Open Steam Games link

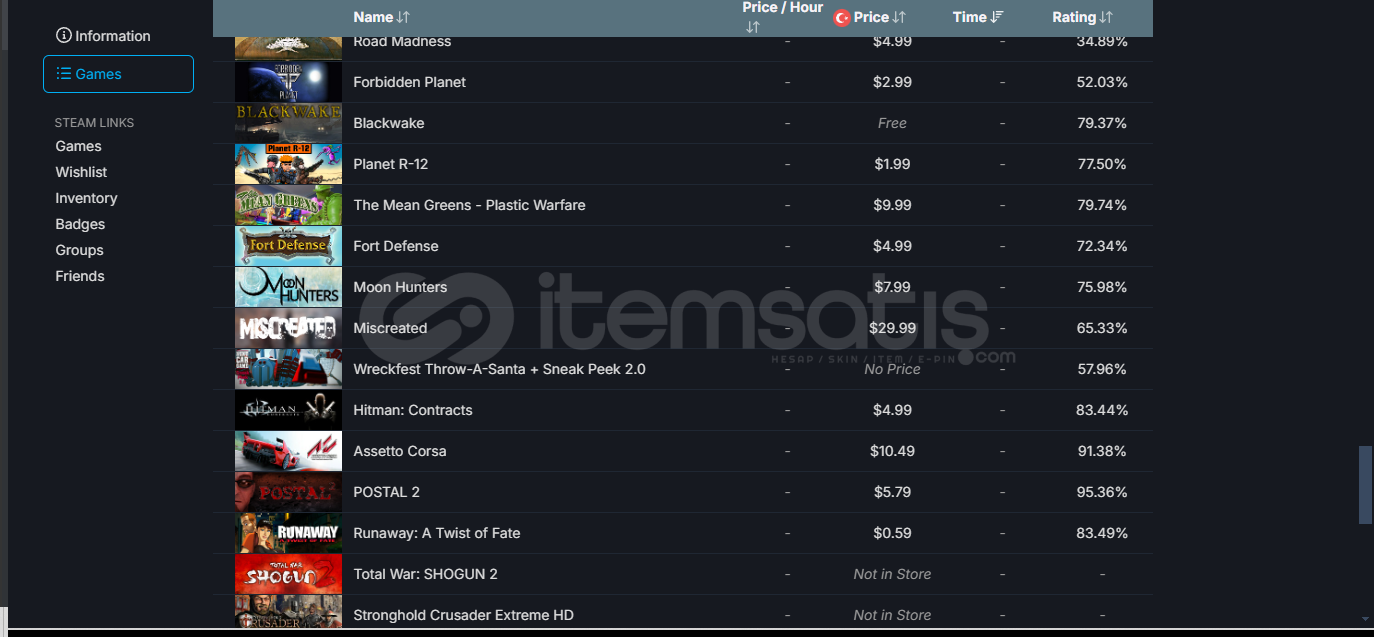[78, 146]
